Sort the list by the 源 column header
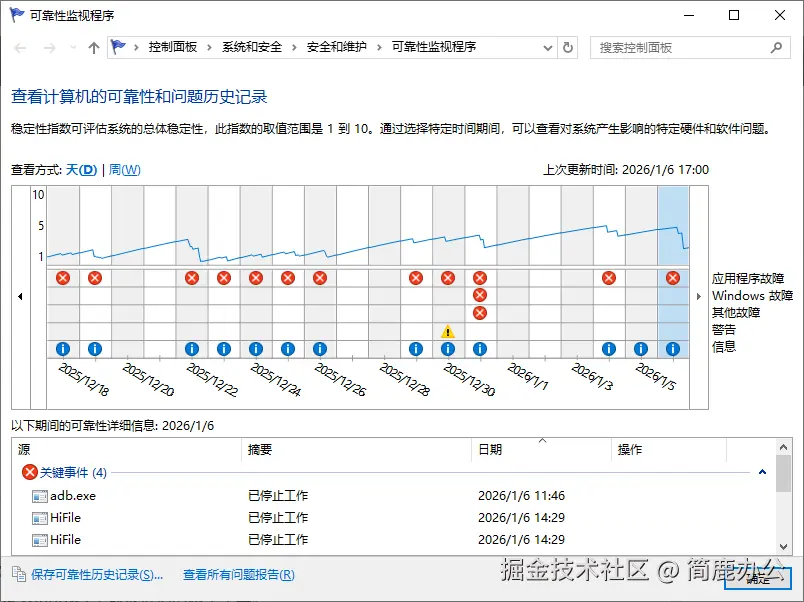 point(127,450)
